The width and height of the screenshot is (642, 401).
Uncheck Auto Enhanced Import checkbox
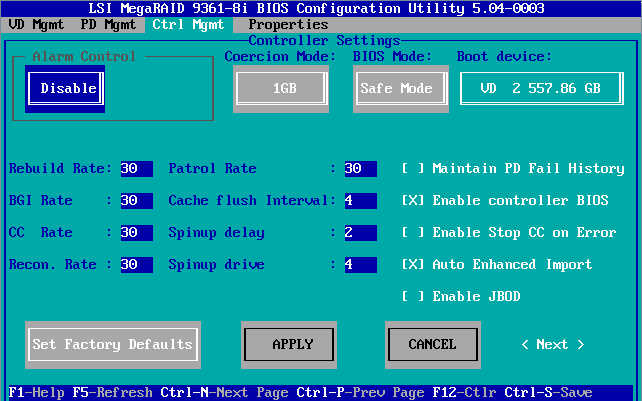click(x=412, y=265)
